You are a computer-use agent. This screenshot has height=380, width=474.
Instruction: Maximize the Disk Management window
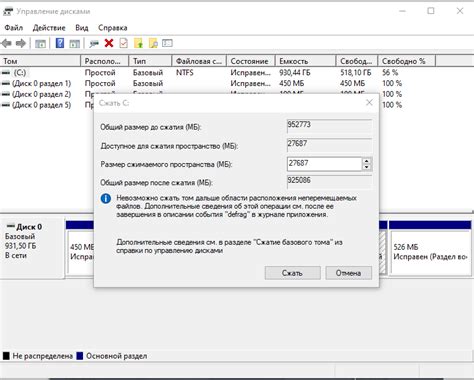pyautogui.click(x=431, y=11)
